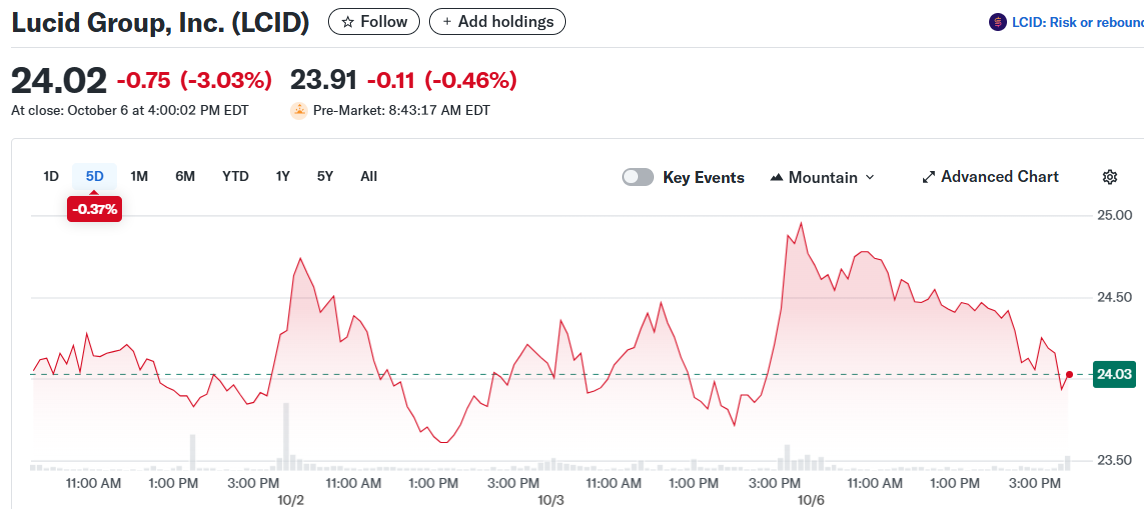1144x509 pixels.
Task: Toggle the Key Events switch
Action: coord(638,177)
